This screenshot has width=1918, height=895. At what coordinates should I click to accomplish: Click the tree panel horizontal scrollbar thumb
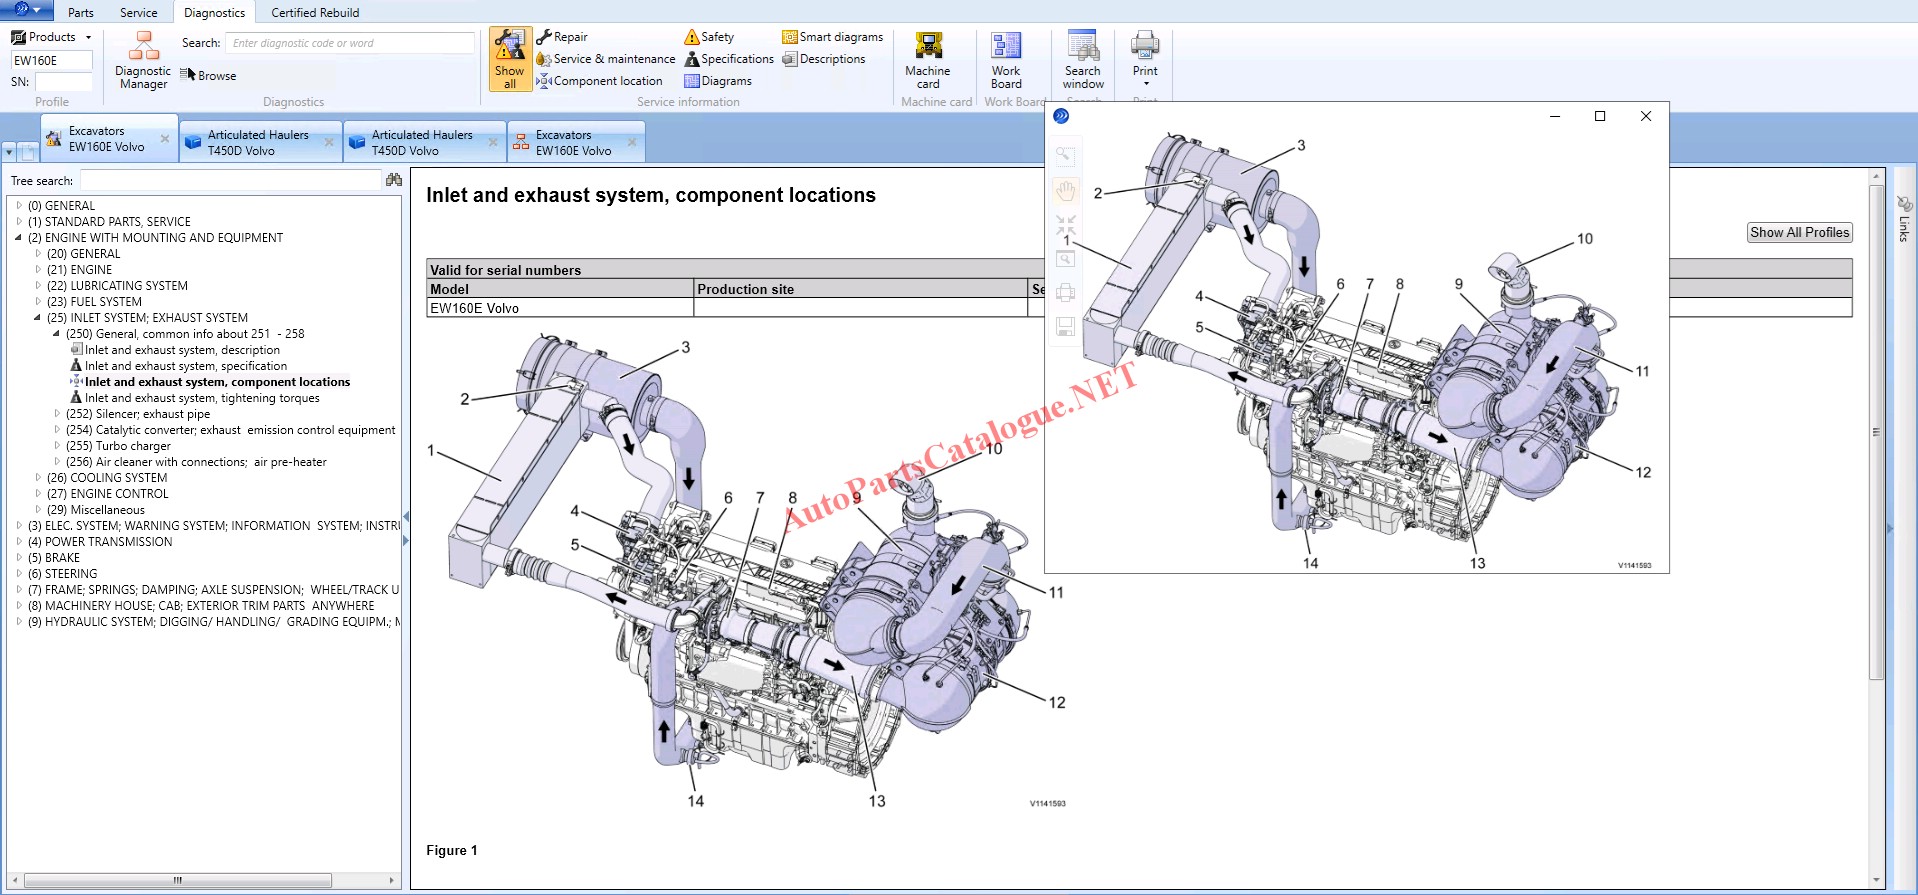(x=178, y=881)
